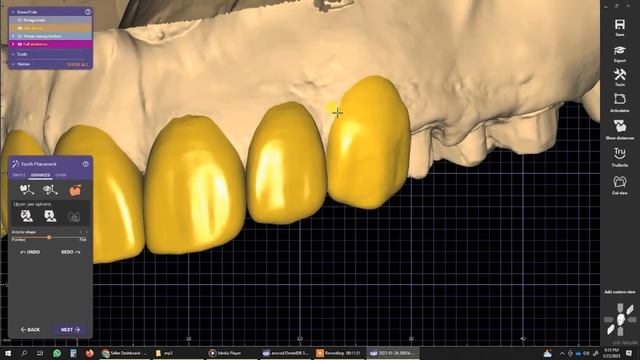Switch to the Simple tab
This screenshot has height=360, width=640.
[19, 175]
